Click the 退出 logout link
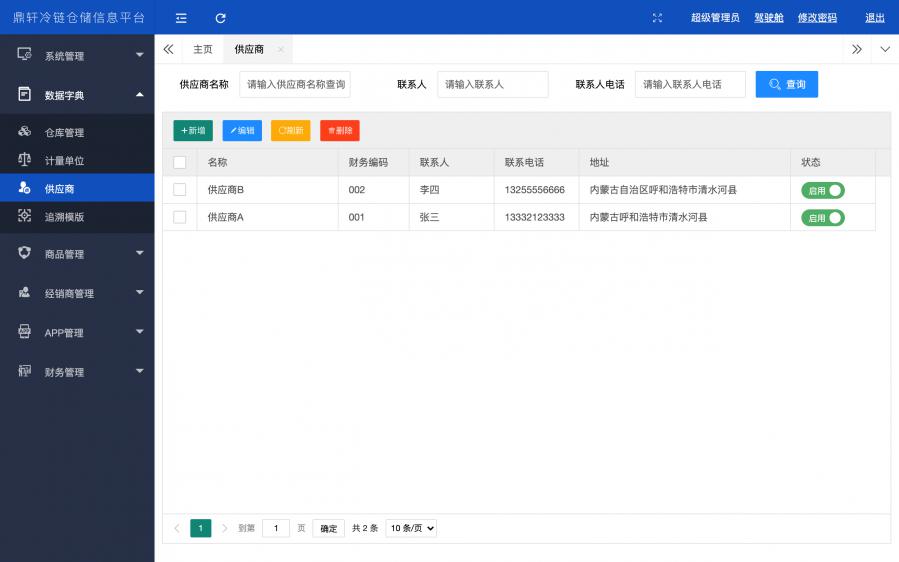899x562 pixels. point(874,18)
